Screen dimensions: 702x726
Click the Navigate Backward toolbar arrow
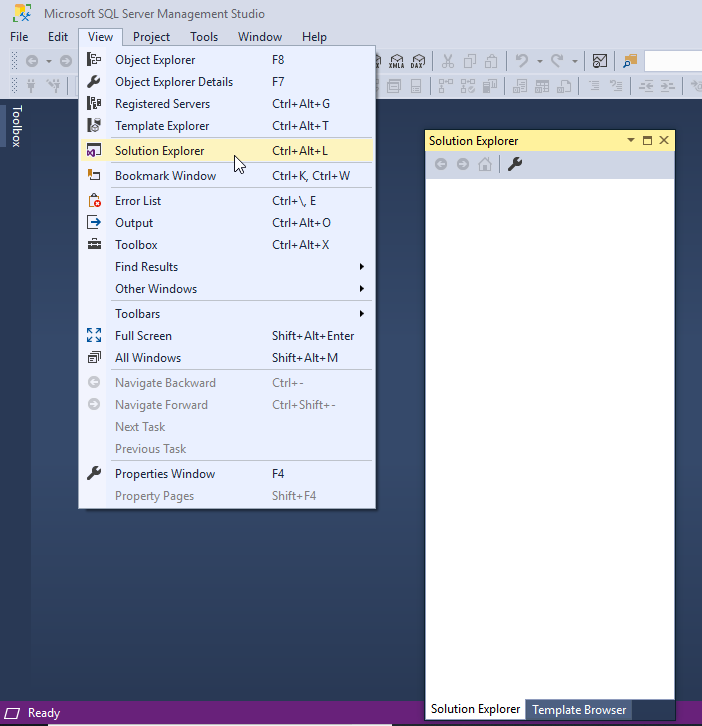point(31,61)
